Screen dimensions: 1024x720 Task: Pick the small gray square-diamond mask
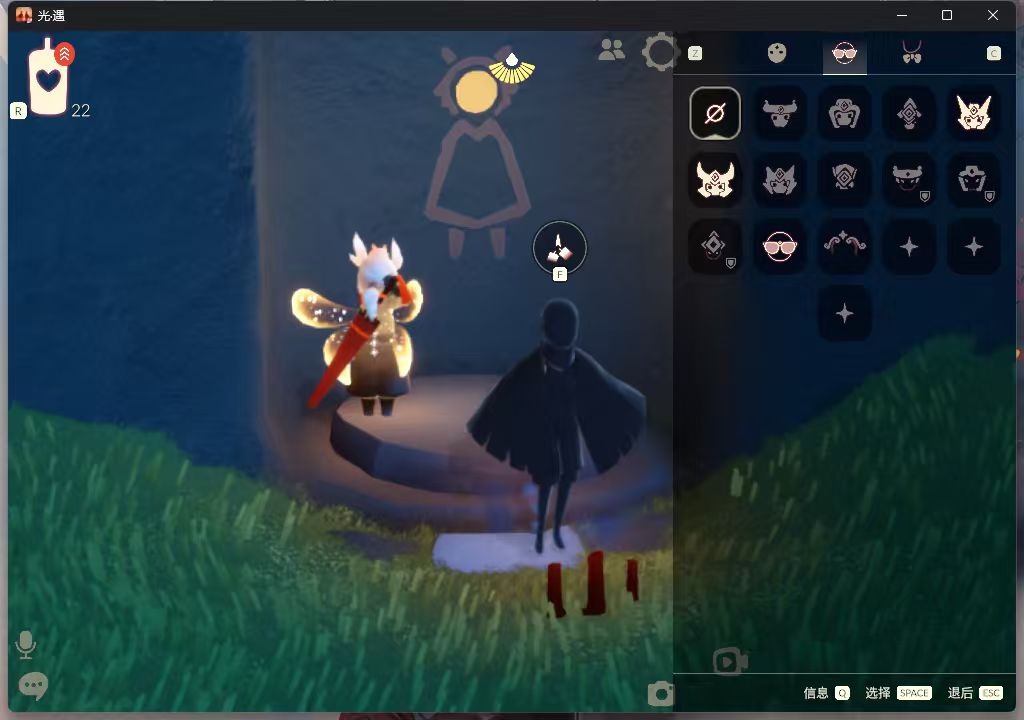click(x=844, y=180)
